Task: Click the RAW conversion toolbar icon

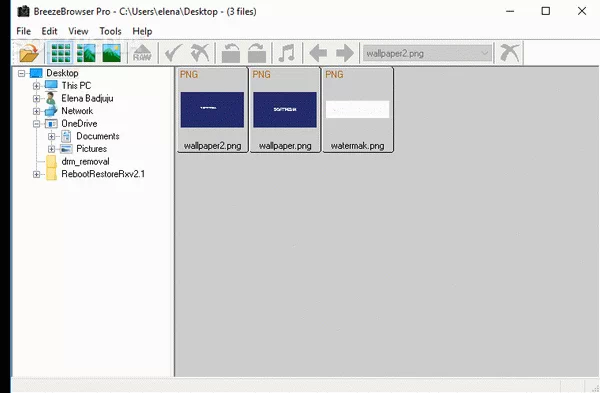Action: tap(142, 53)
